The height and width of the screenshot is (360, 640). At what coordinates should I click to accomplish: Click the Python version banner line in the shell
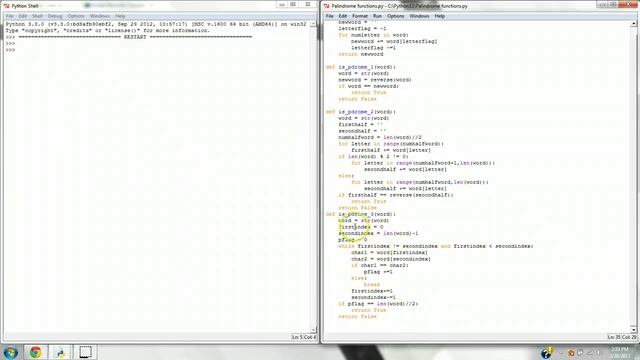tap(156, 24)
